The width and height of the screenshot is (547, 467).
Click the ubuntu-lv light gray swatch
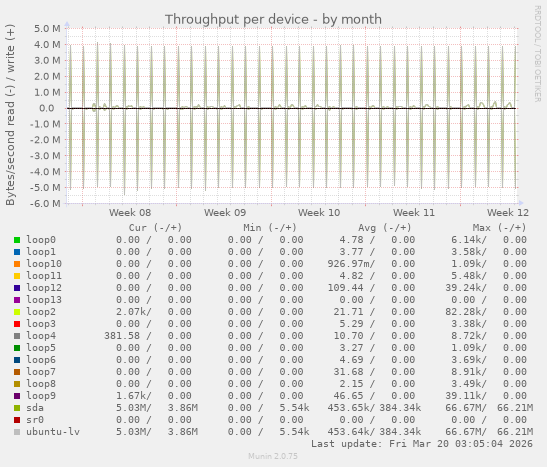point(17,432)
